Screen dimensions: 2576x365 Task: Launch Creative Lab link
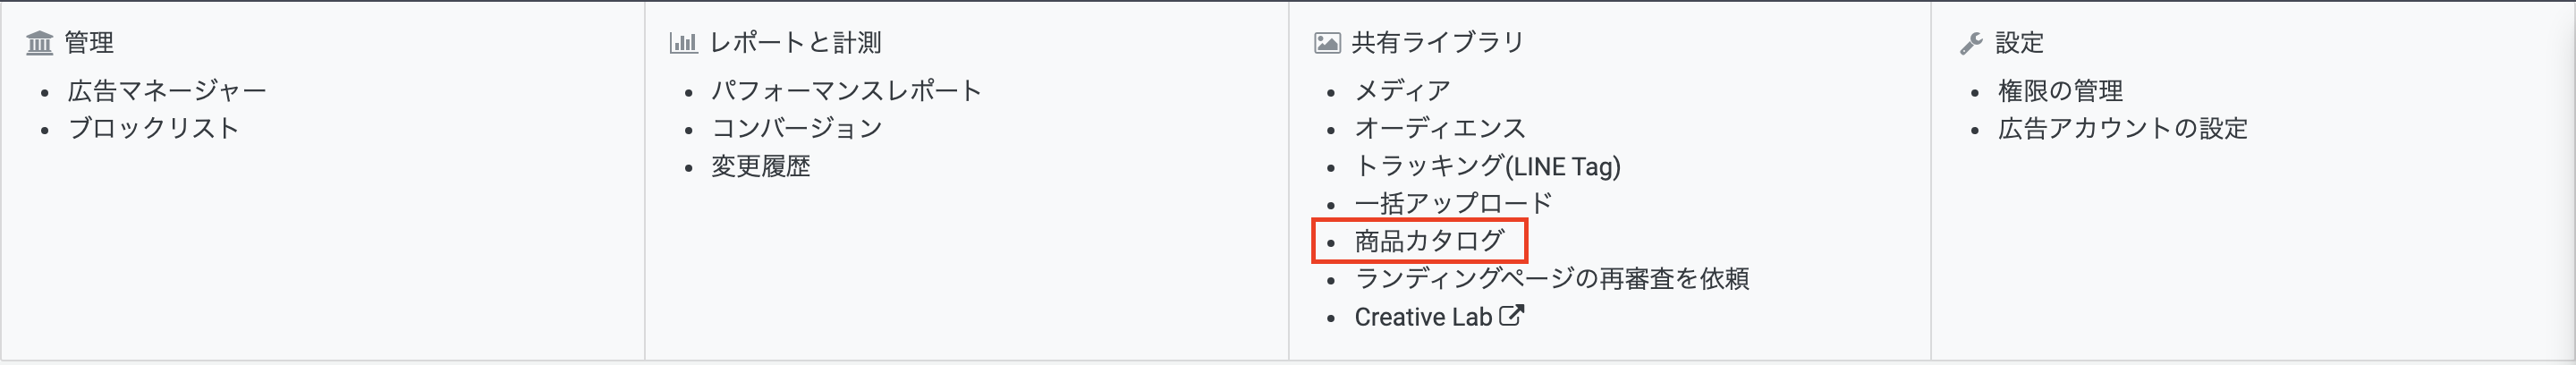(1423, 317)
